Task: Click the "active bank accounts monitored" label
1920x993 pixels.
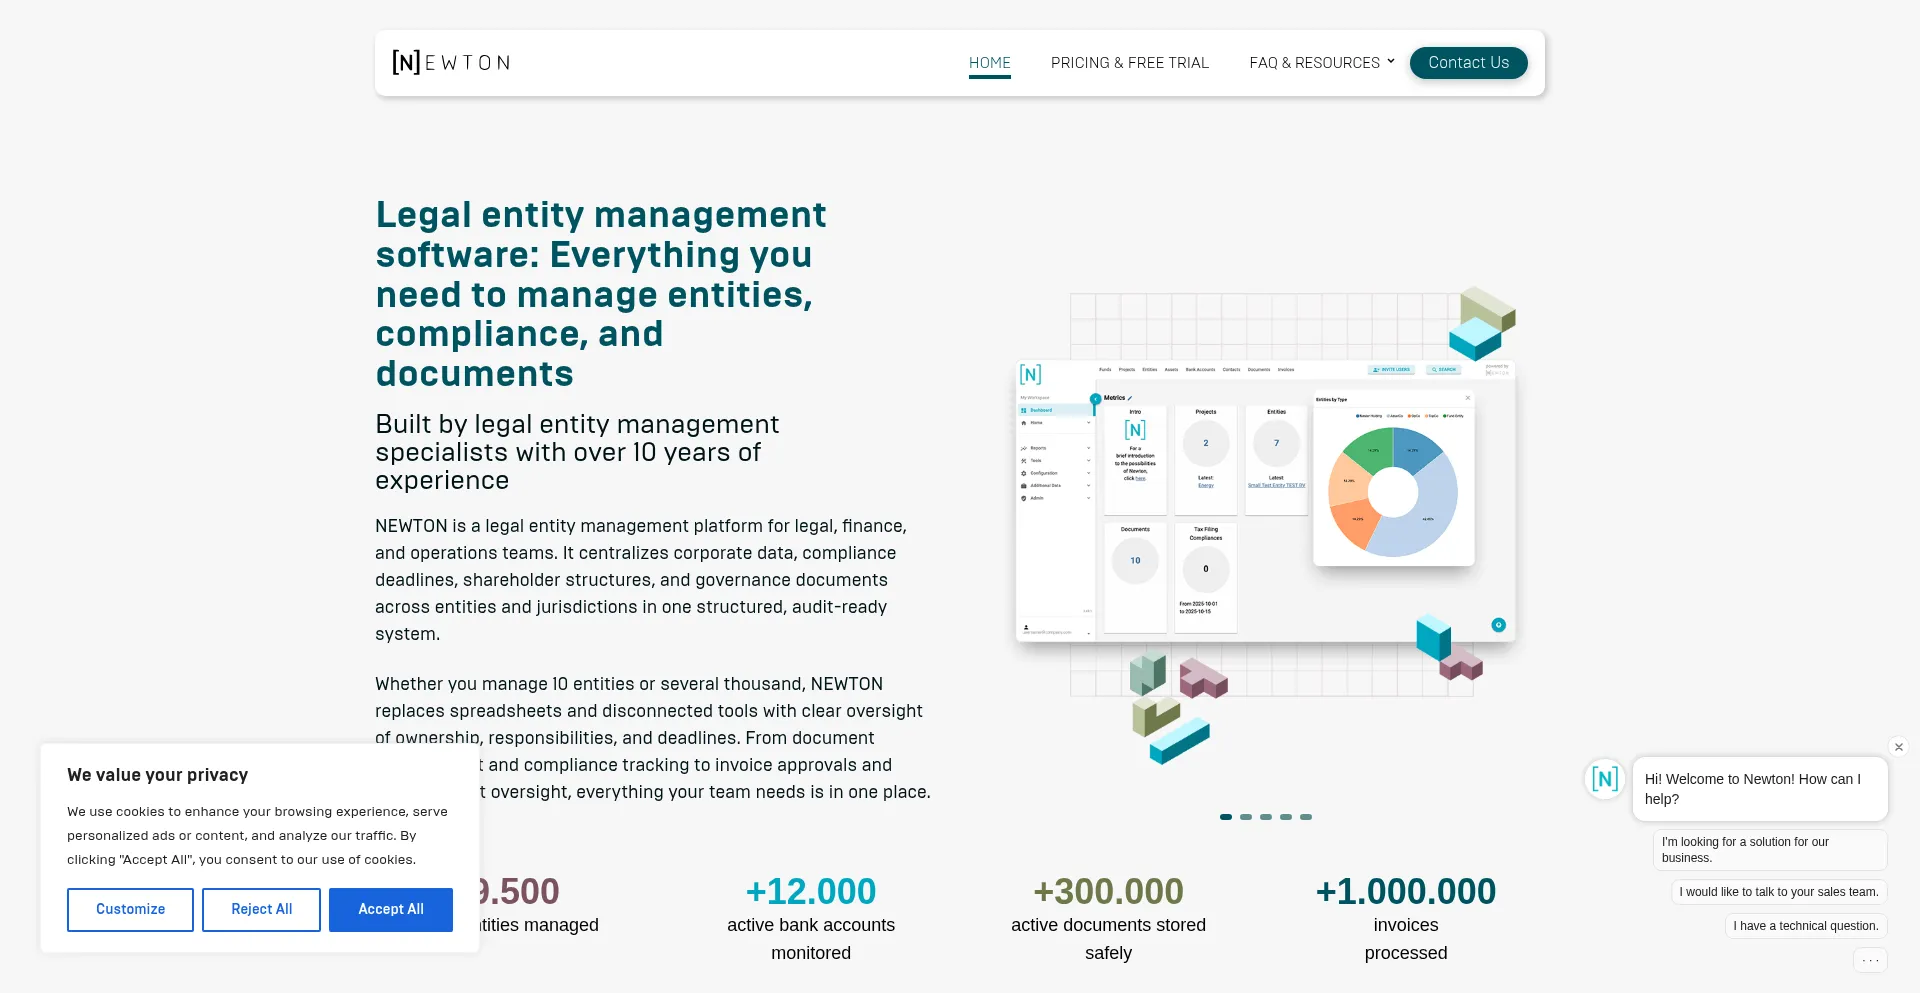Action: [x=811, y=939]
